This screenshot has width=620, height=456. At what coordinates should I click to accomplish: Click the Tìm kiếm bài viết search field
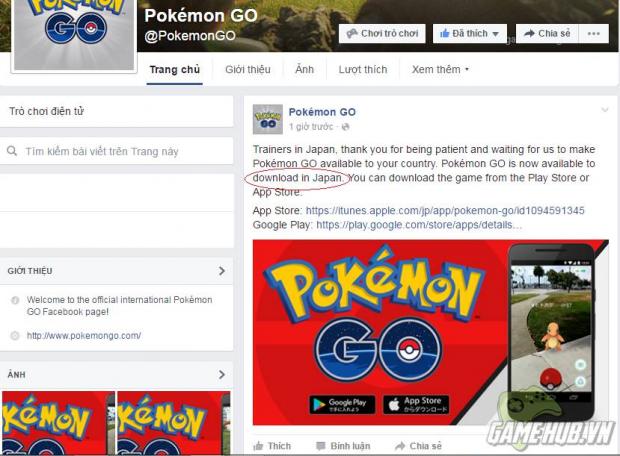[x=117, y=151]
